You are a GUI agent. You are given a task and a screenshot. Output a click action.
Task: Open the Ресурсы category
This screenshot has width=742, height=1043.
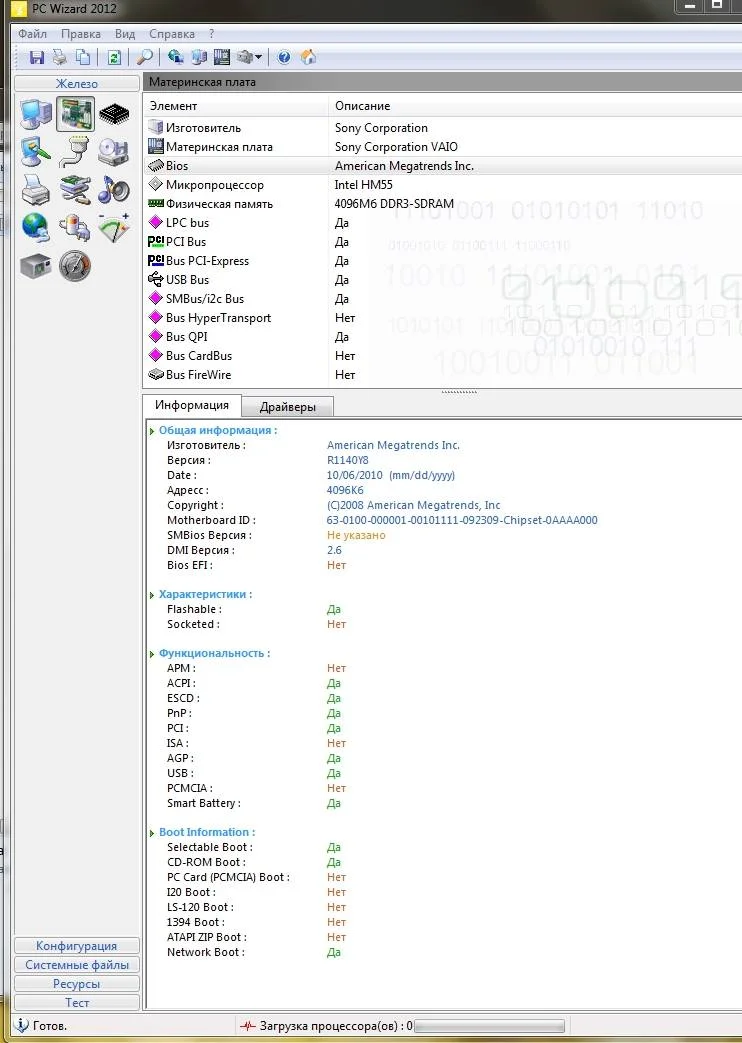pos(77,984)
